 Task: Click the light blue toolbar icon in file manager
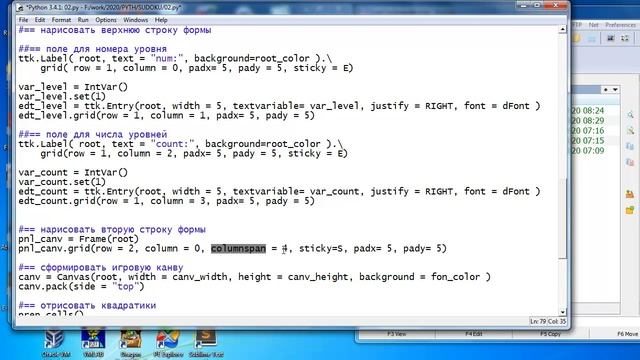pyautogui.click(x=592, y=38)
